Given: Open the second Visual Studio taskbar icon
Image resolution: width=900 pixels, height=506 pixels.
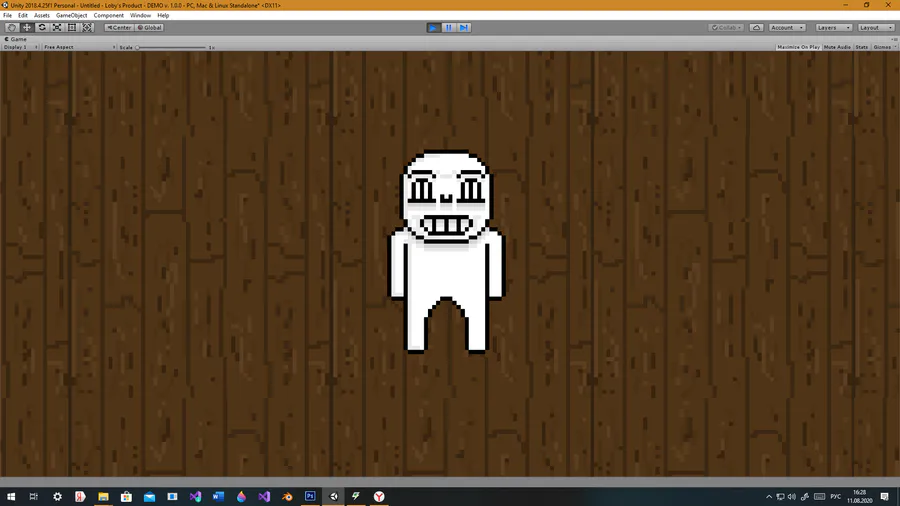Looking at the screenshot, I should [x=263, y=496].
